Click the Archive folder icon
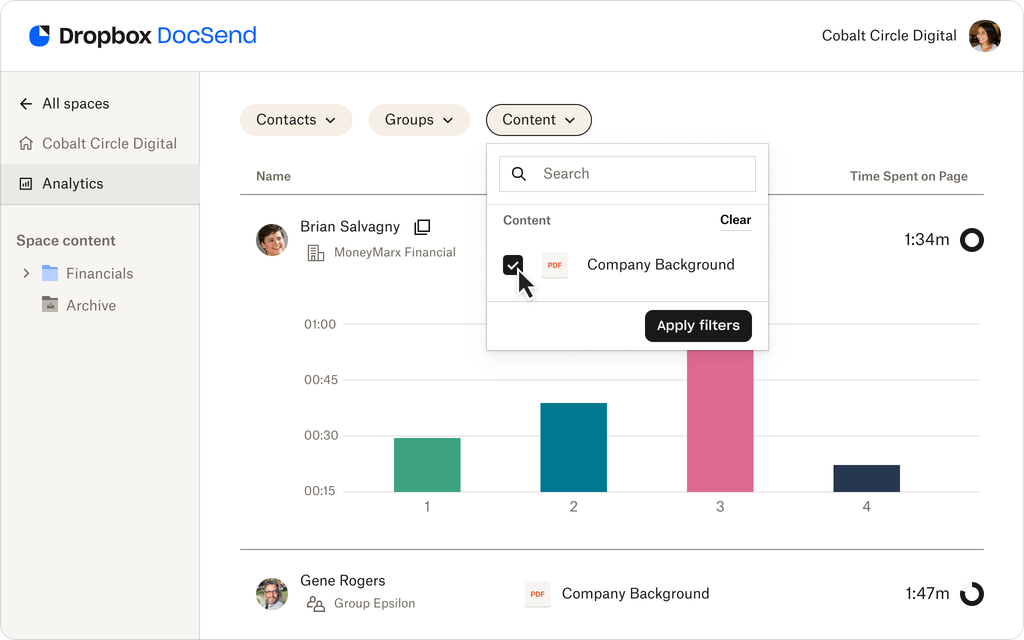 tap(50, 305)
